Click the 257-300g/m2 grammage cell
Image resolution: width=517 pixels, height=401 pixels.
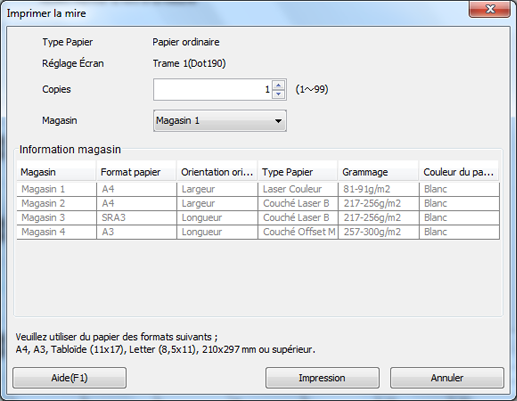[379, 232]
